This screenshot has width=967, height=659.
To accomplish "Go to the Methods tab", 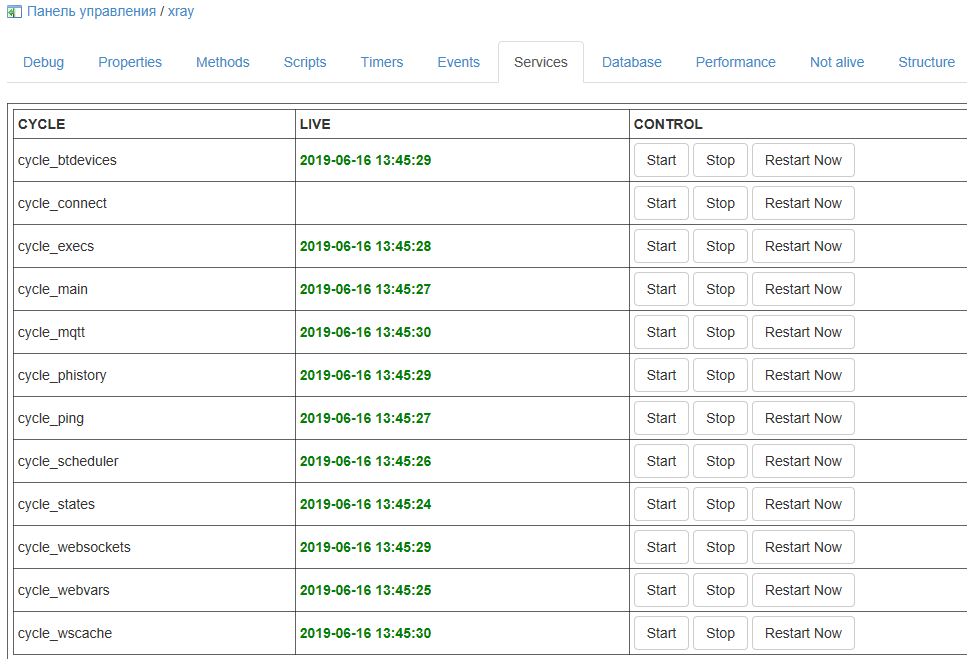I will 223,62.
